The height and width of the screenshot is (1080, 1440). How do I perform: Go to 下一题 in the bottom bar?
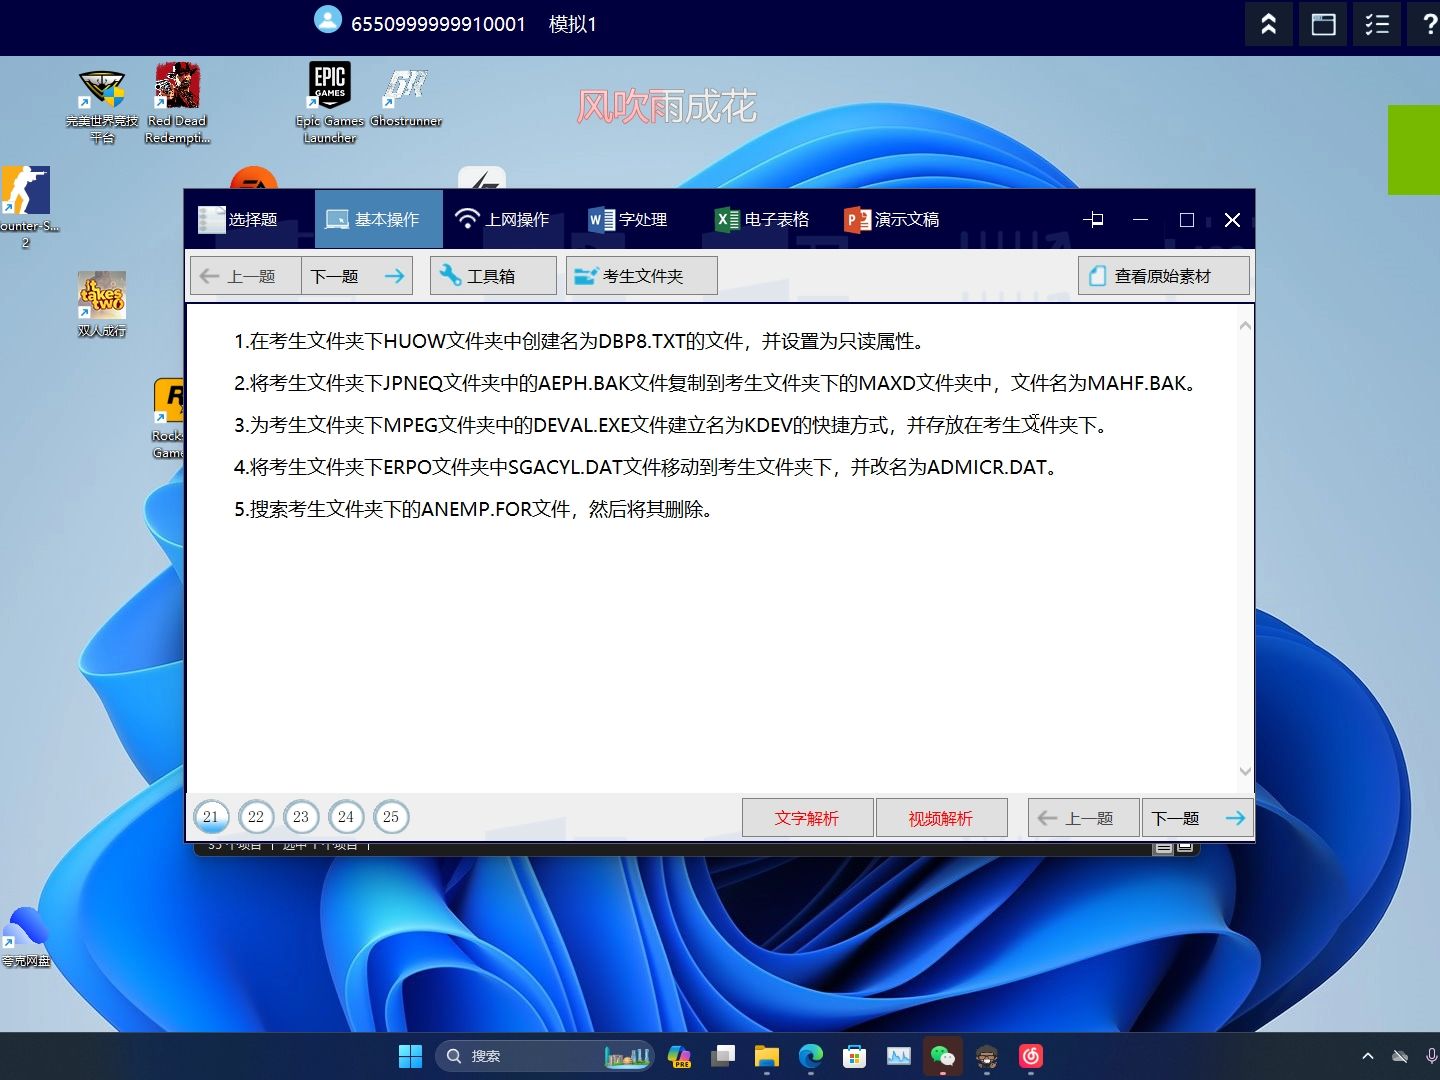[x=1197, y=818]
